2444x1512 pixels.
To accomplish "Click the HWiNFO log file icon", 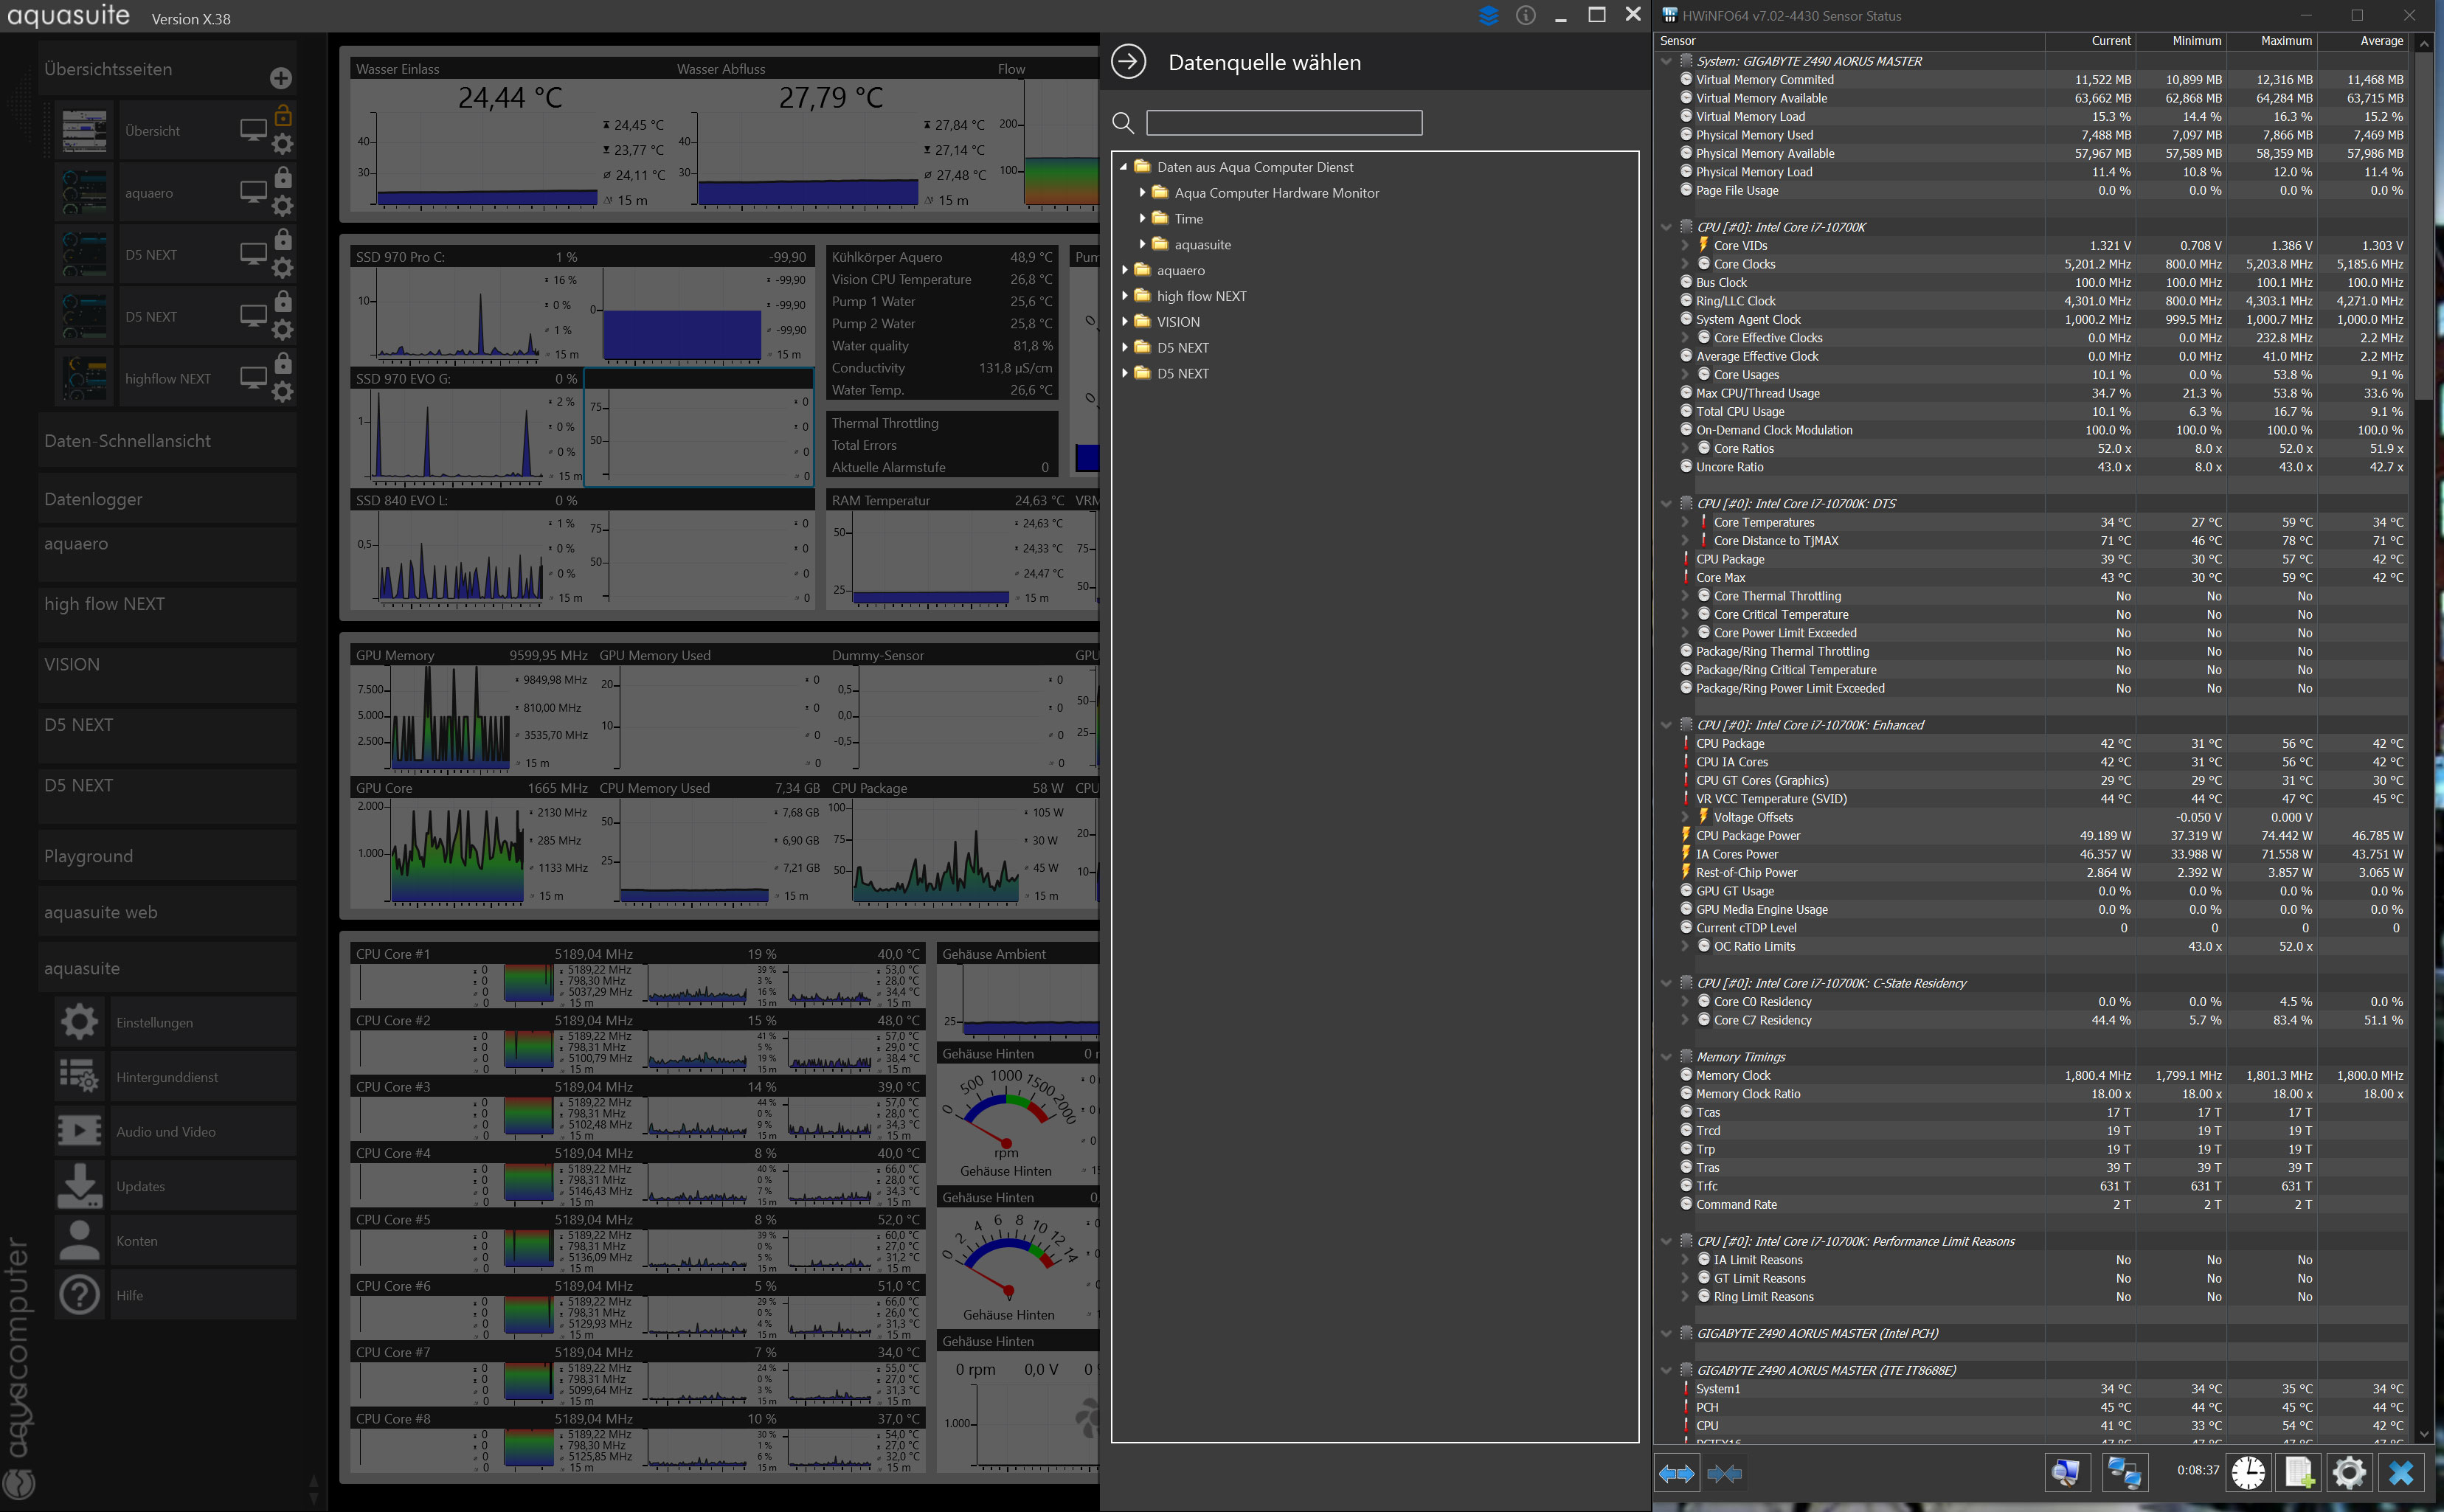I will pyautogui.click(x=2298, y=1472).
